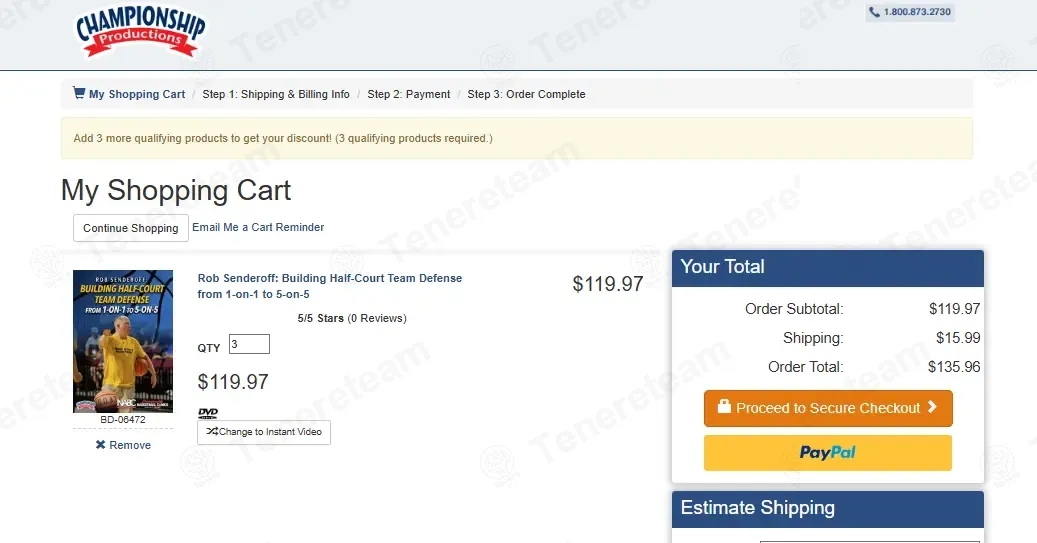Viewport: 1037px width, 543px height.
Task: Click the 1.800.873.2730 phone number
Action: (x=917, y=12)
